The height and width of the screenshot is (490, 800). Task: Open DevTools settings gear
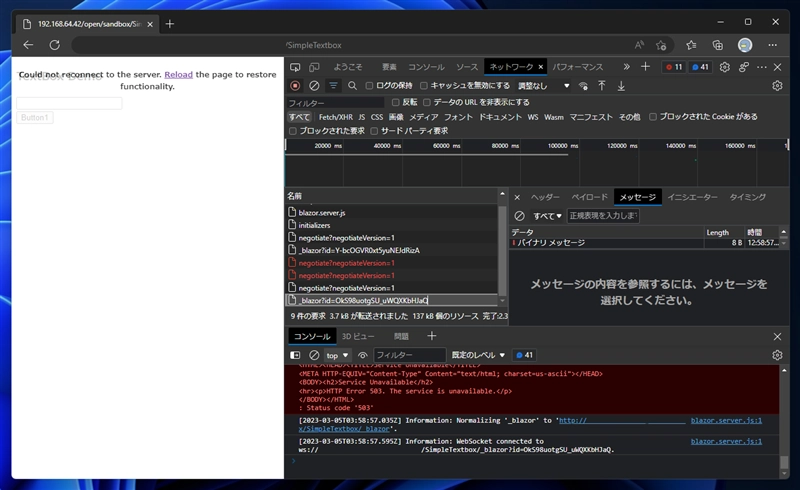click(x=724, y=67)
